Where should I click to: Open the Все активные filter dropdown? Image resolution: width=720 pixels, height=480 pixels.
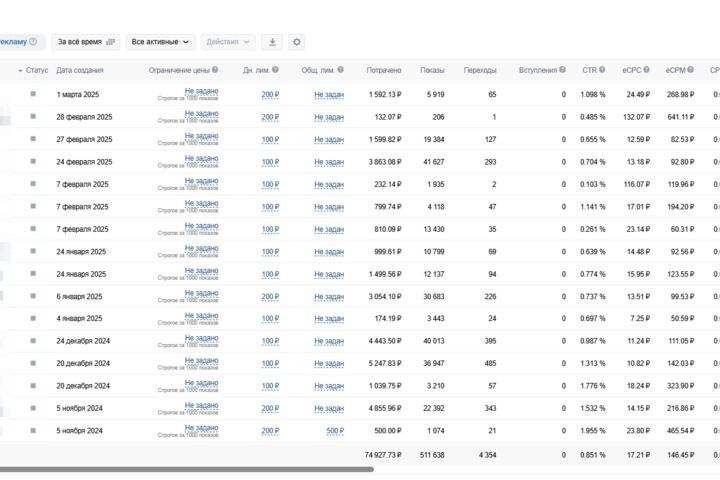click(160, 42)
